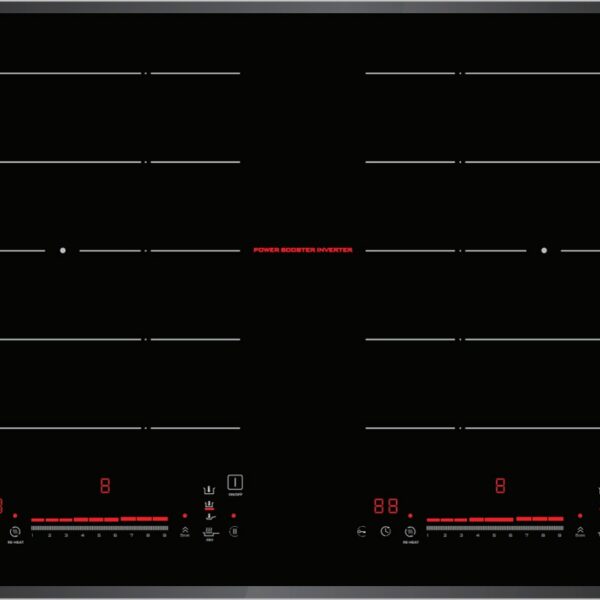Tap the right zone power level display
Image resolution: width=600 pixels, height=600 pixels.
499,487
